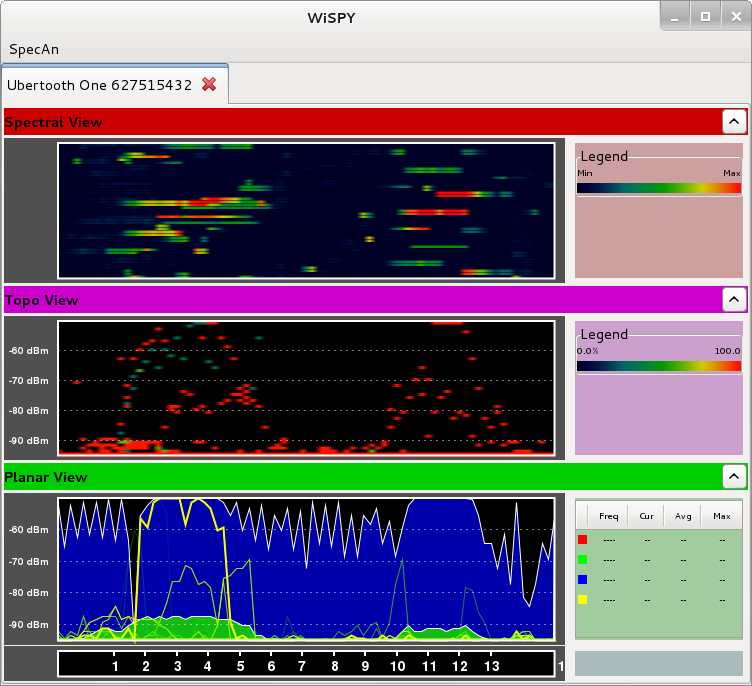Close the Ubertooth One 627515432 tab
The width and height of the screenshot is (752, 686).
(x=209, y=84)
